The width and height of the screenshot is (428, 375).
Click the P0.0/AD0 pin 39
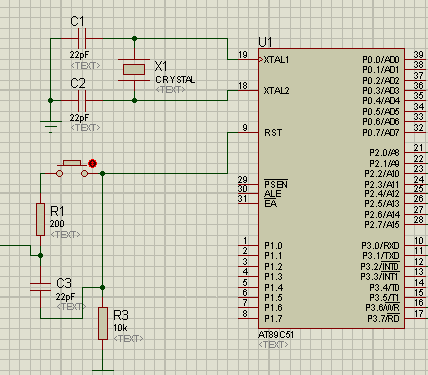[x=416, y=59]
